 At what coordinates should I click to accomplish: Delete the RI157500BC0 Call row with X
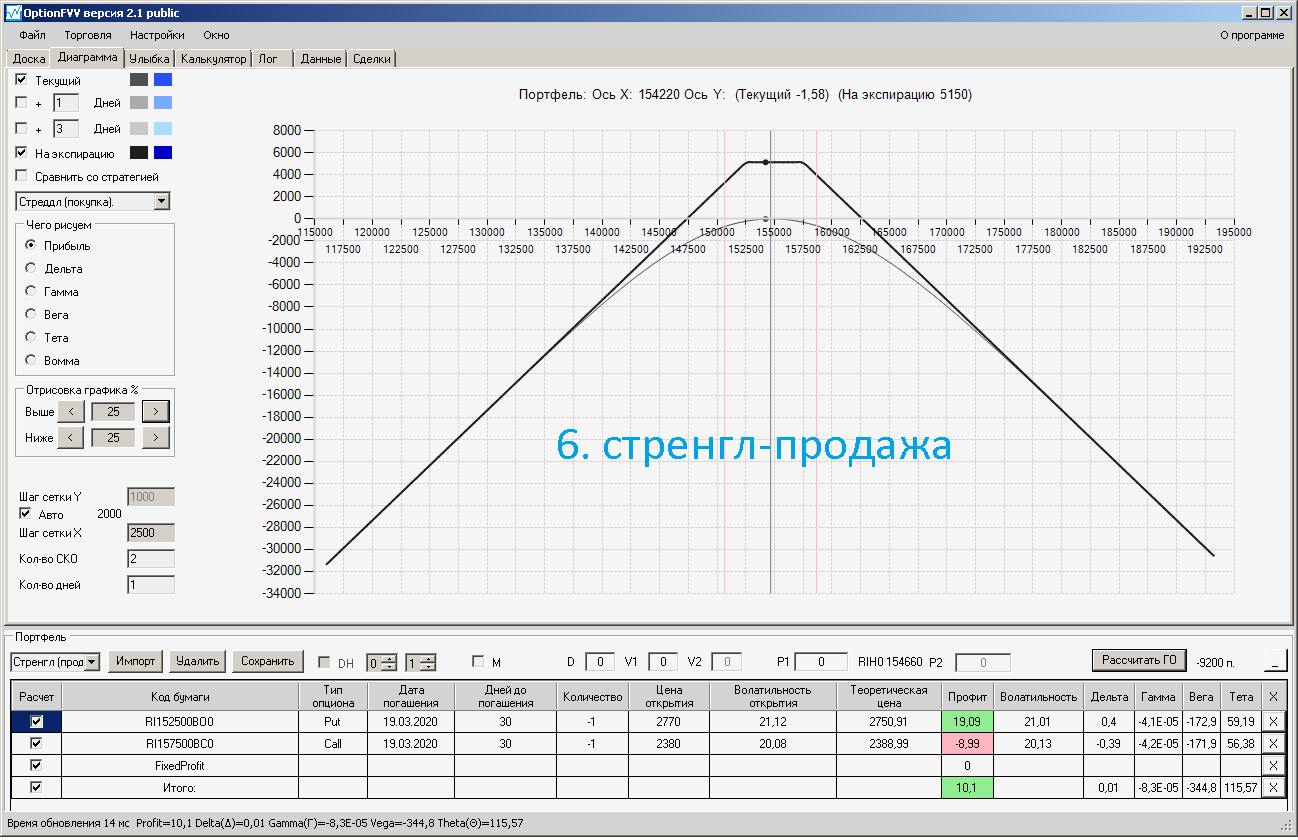point(1273,743)
